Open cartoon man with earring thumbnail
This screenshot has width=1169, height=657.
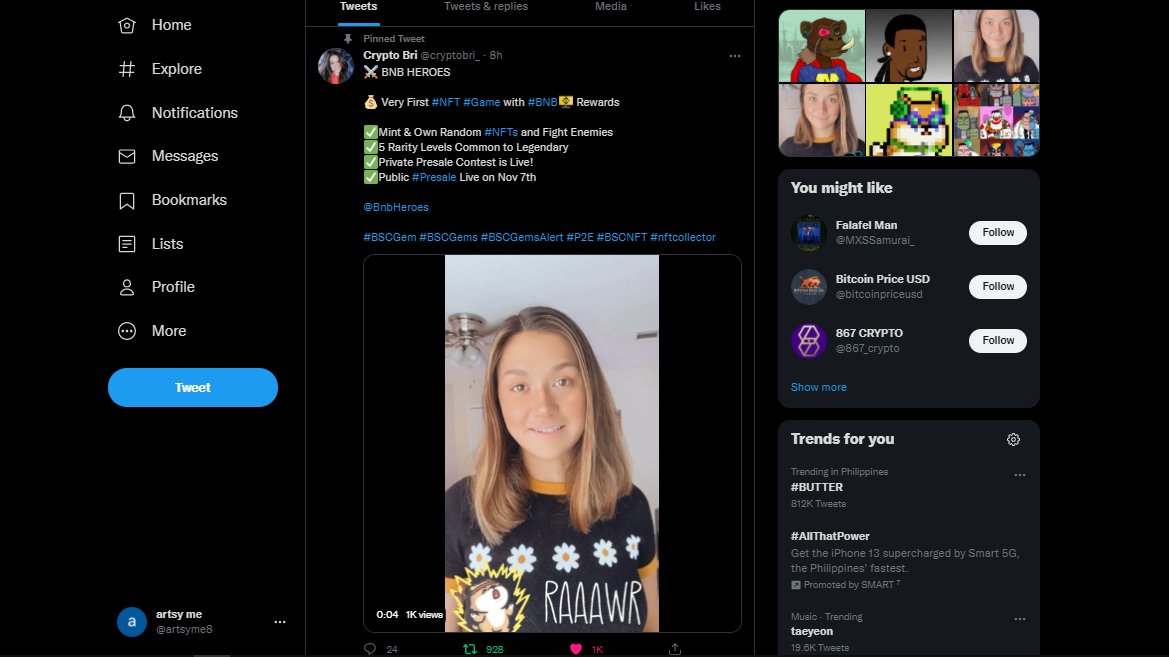click(909, 45)
